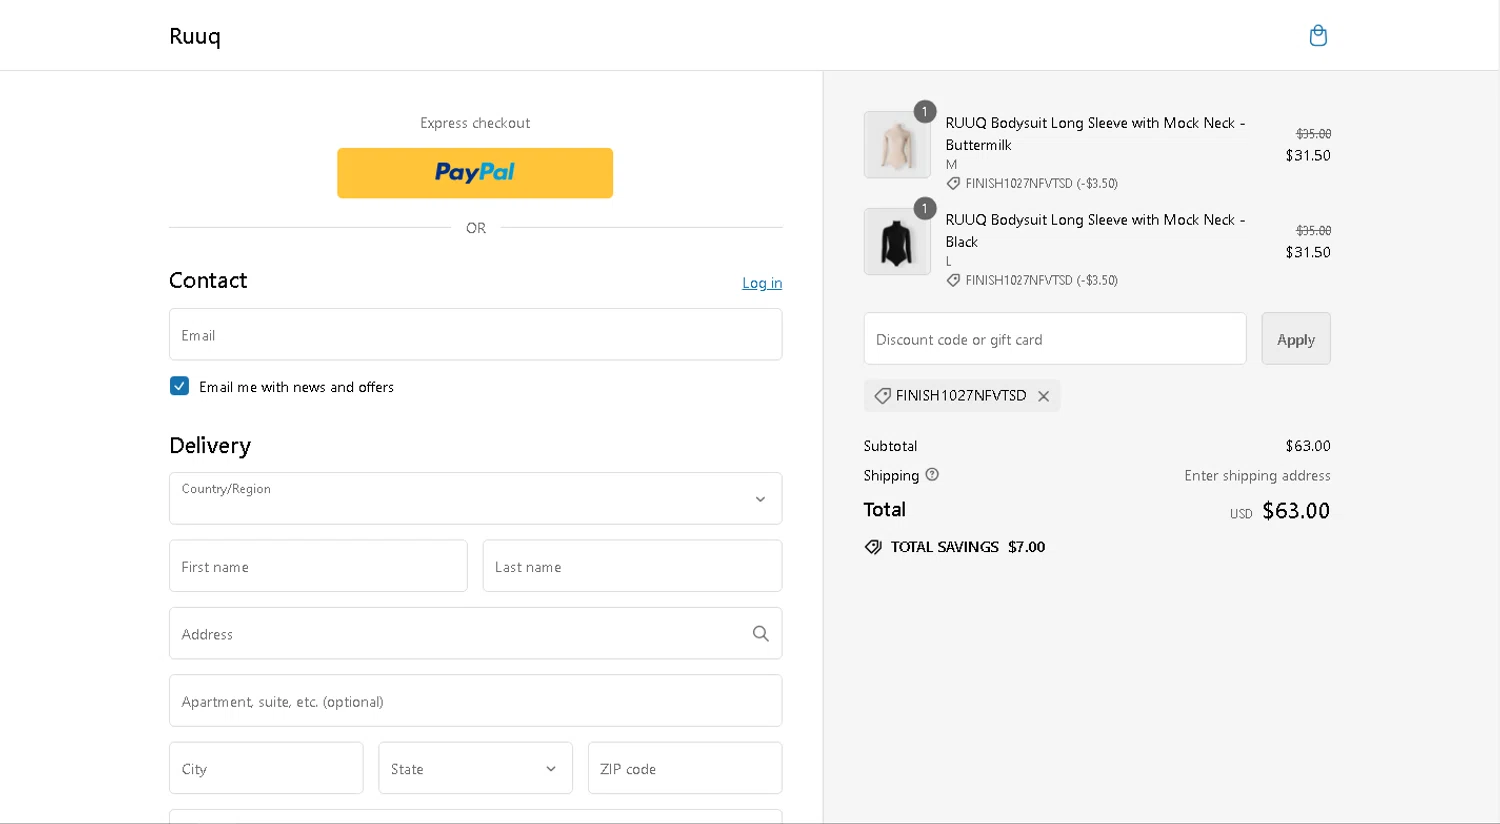Click the Apartment, suite, etc. field
1500x824 pixels.
(475, 701)
